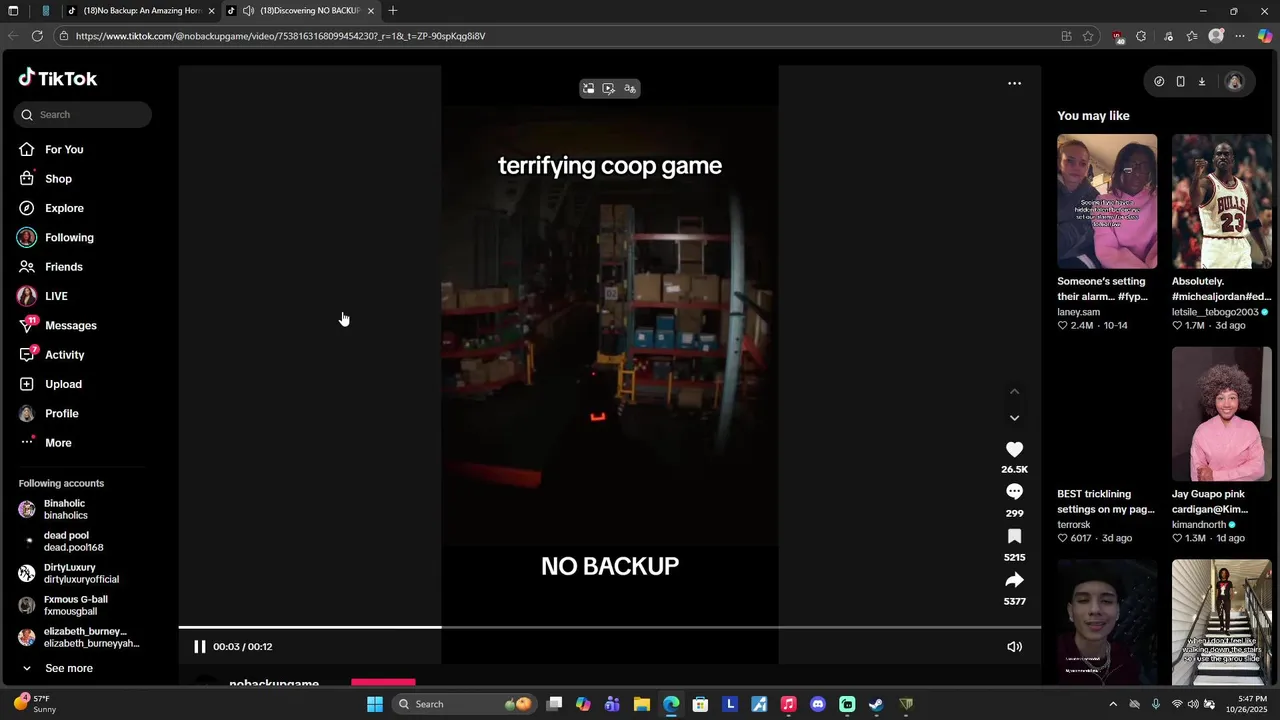Open the dead pool followed account
The height and width of the screenshot is (720, 1280).
tap(61, 541)
